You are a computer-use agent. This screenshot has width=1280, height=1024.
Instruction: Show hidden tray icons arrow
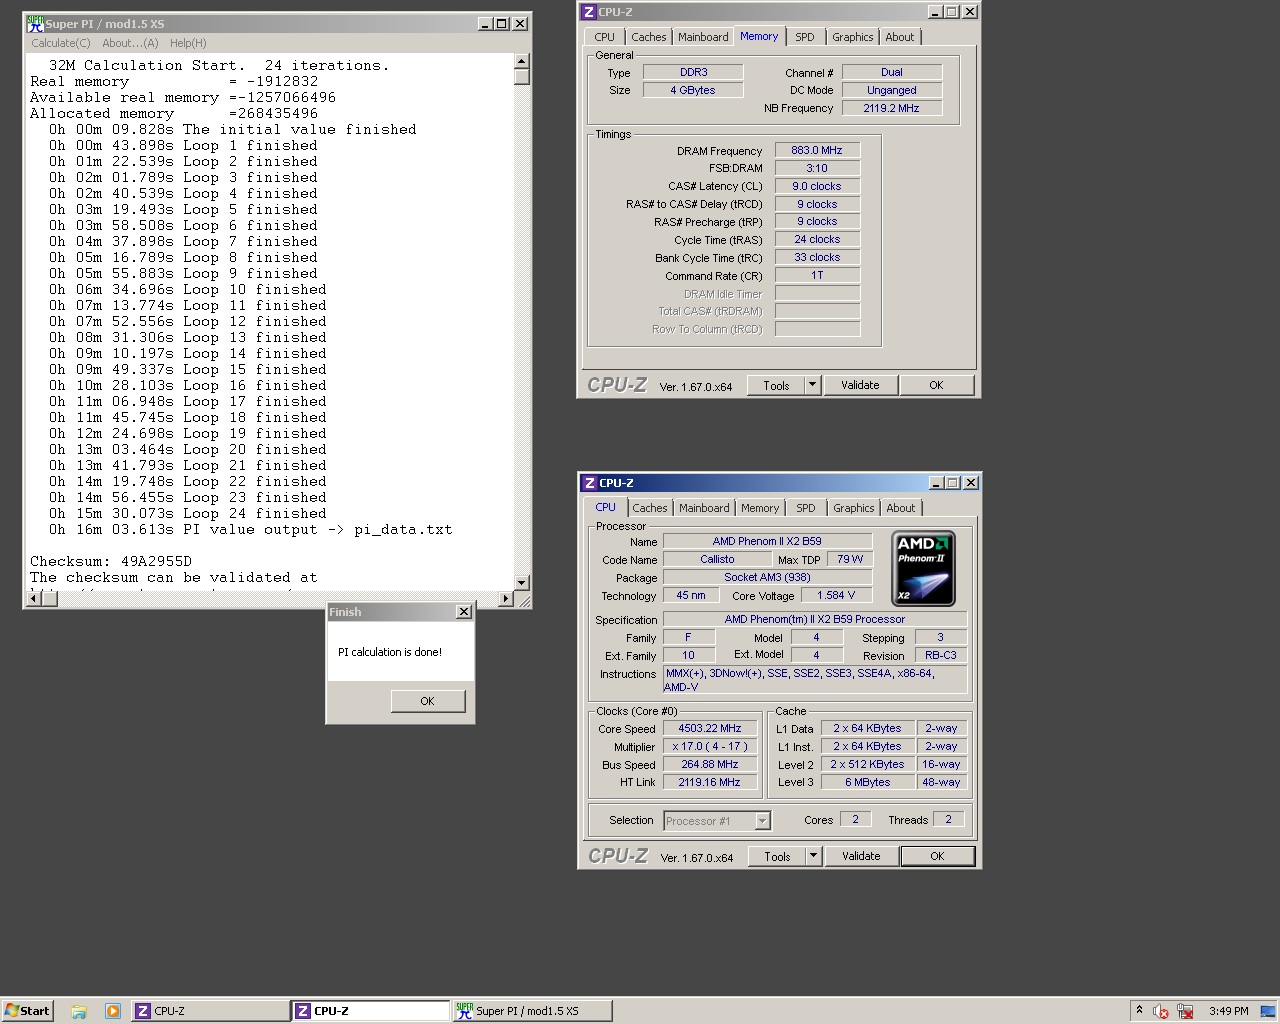tap(1139, 1011)
